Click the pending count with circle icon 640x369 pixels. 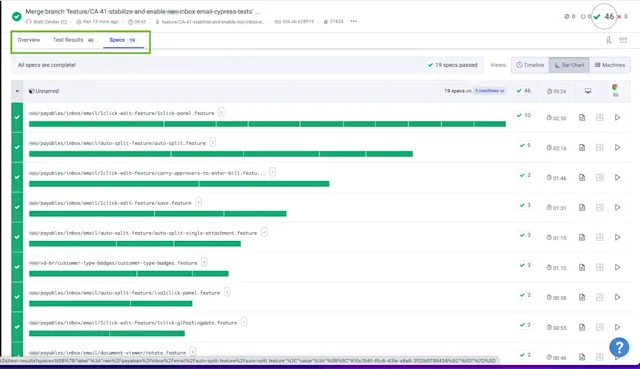pyautogui.click(x=586, y=17)
